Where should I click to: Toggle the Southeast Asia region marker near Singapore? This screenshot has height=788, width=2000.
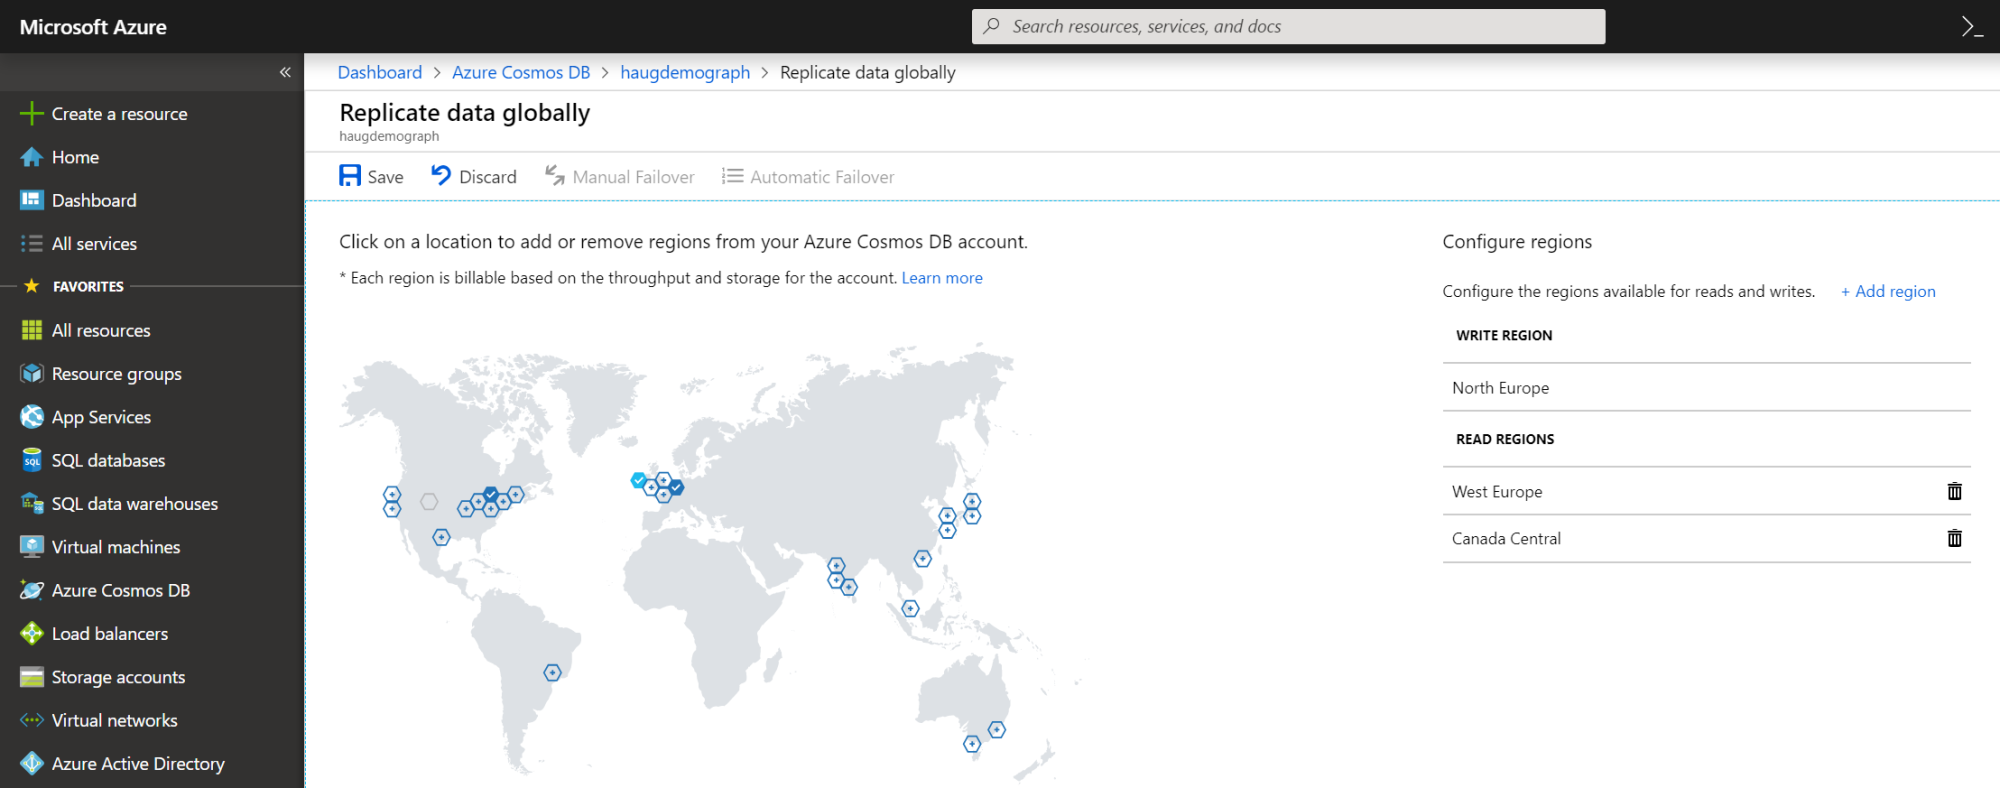(910, 608)
